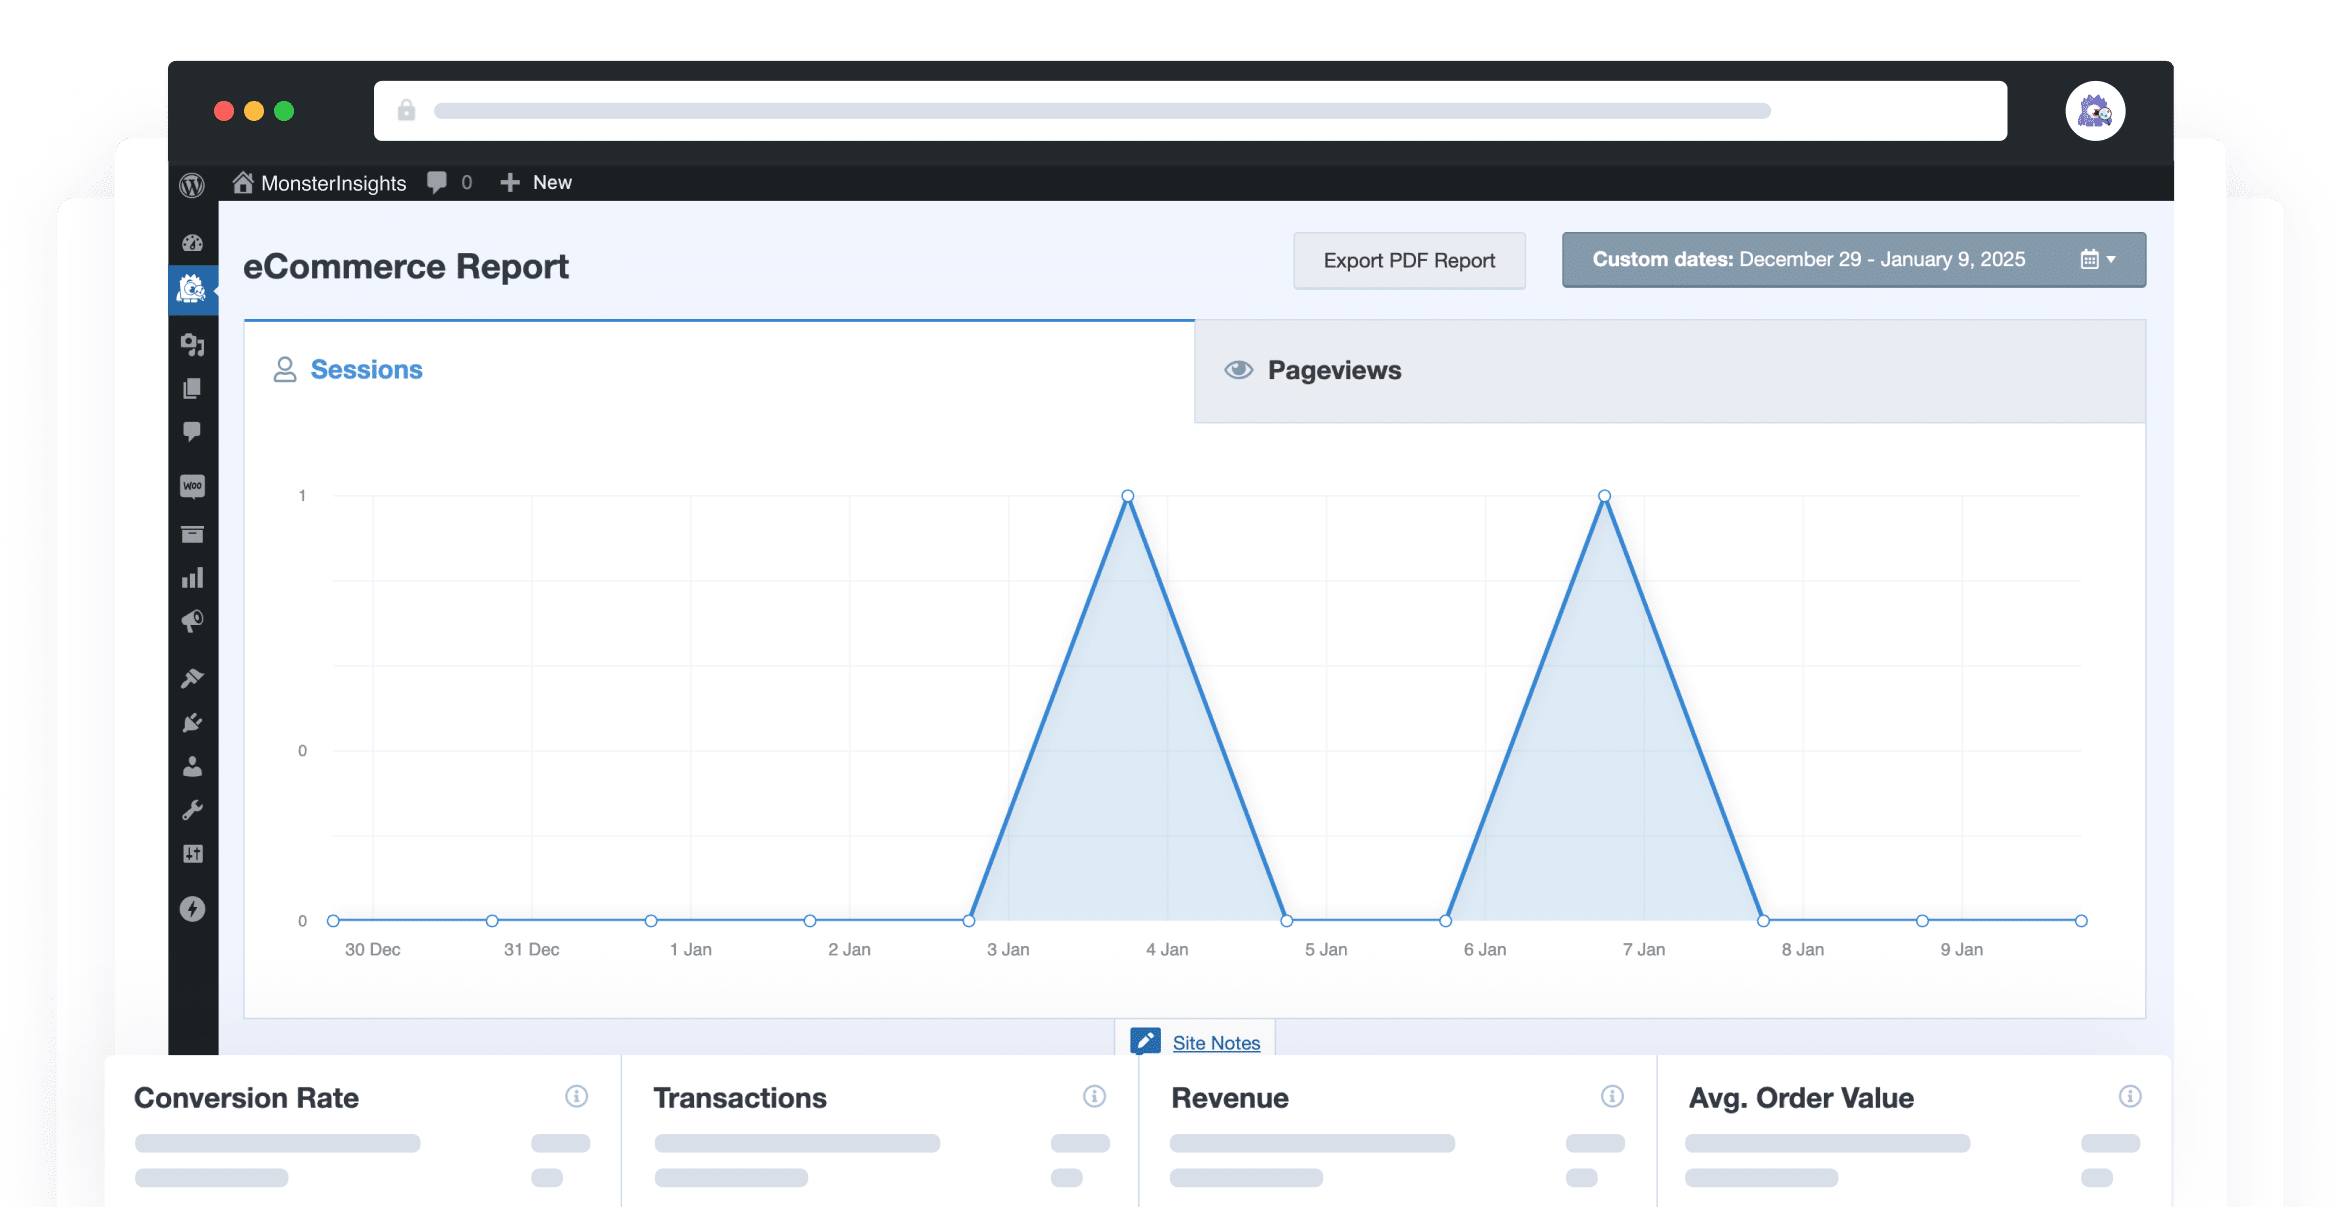Open the custom dates range dropdown
The image size is (2344, 1207).
1853,260
